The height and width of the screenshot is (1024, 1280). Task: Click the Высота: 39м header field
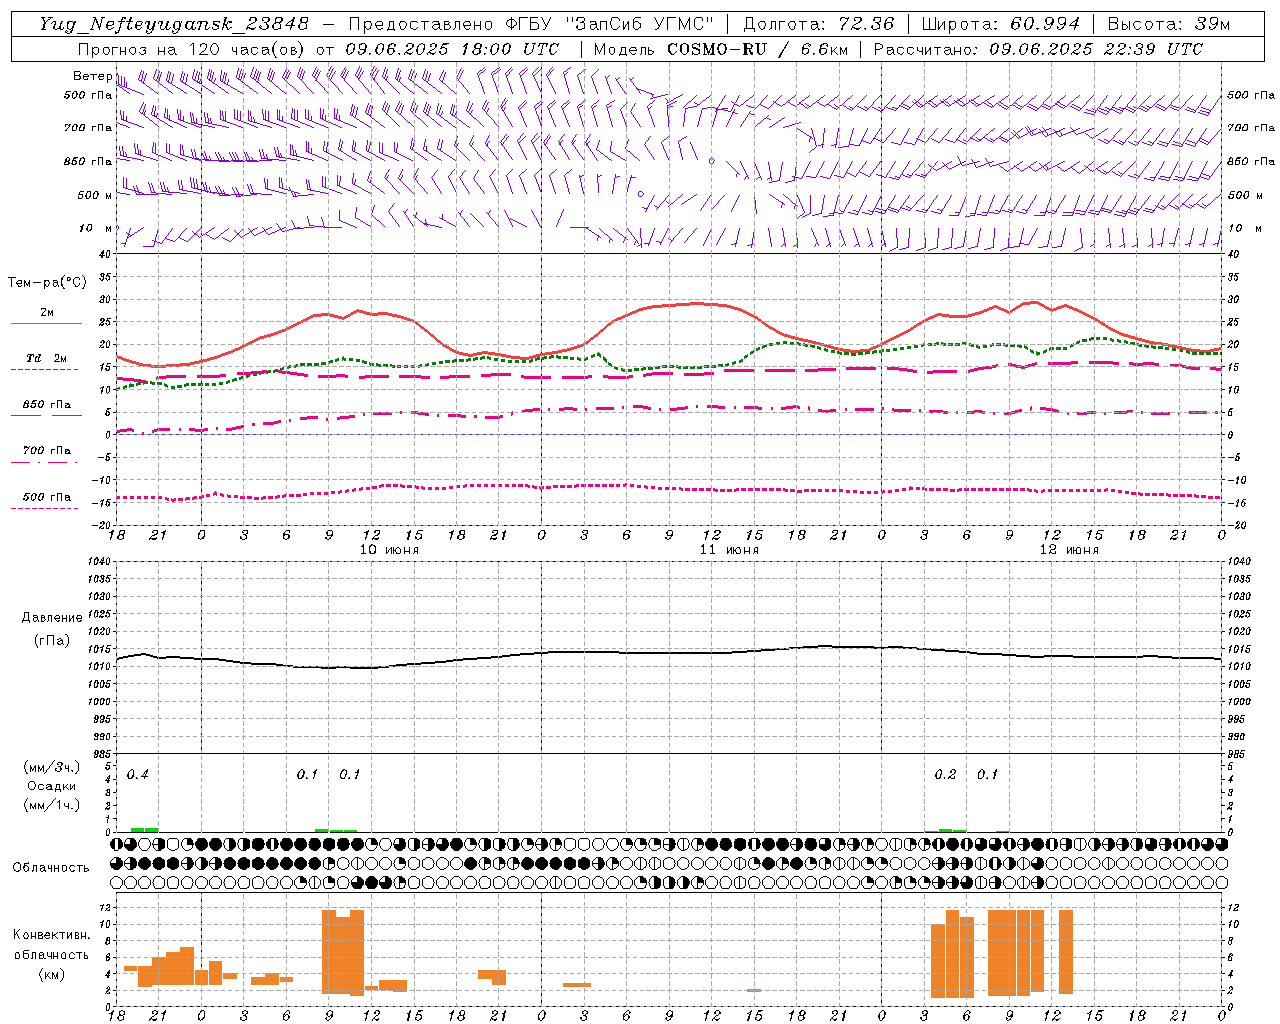[1169, 24]
